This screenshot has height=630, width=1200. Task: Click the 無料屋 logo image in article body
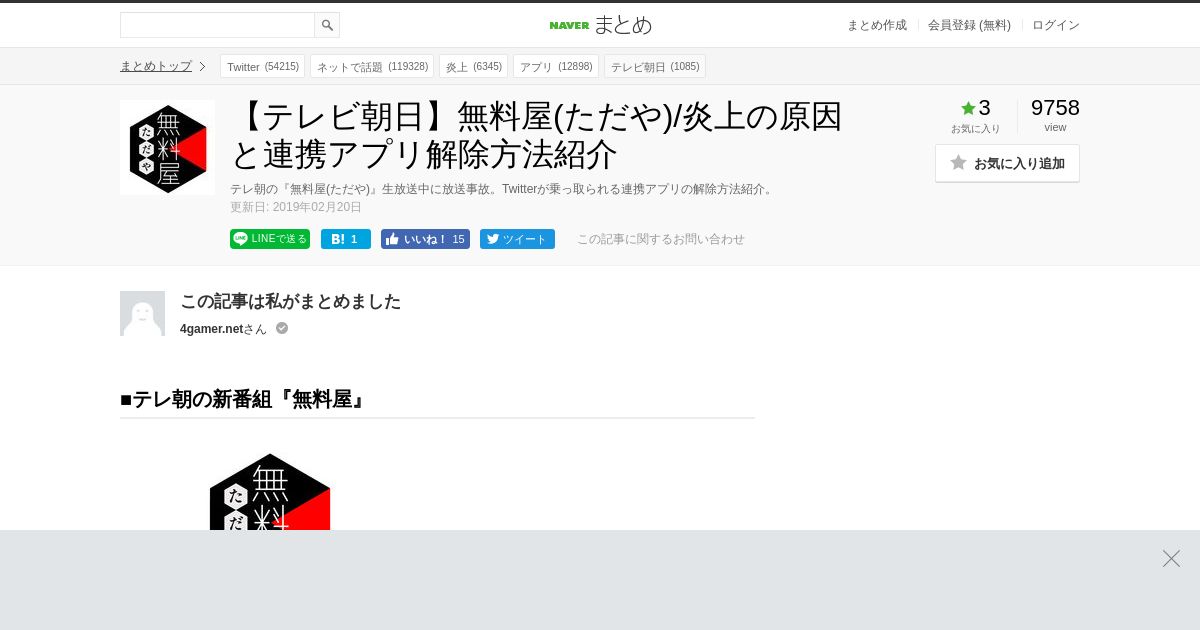[270, 491]
